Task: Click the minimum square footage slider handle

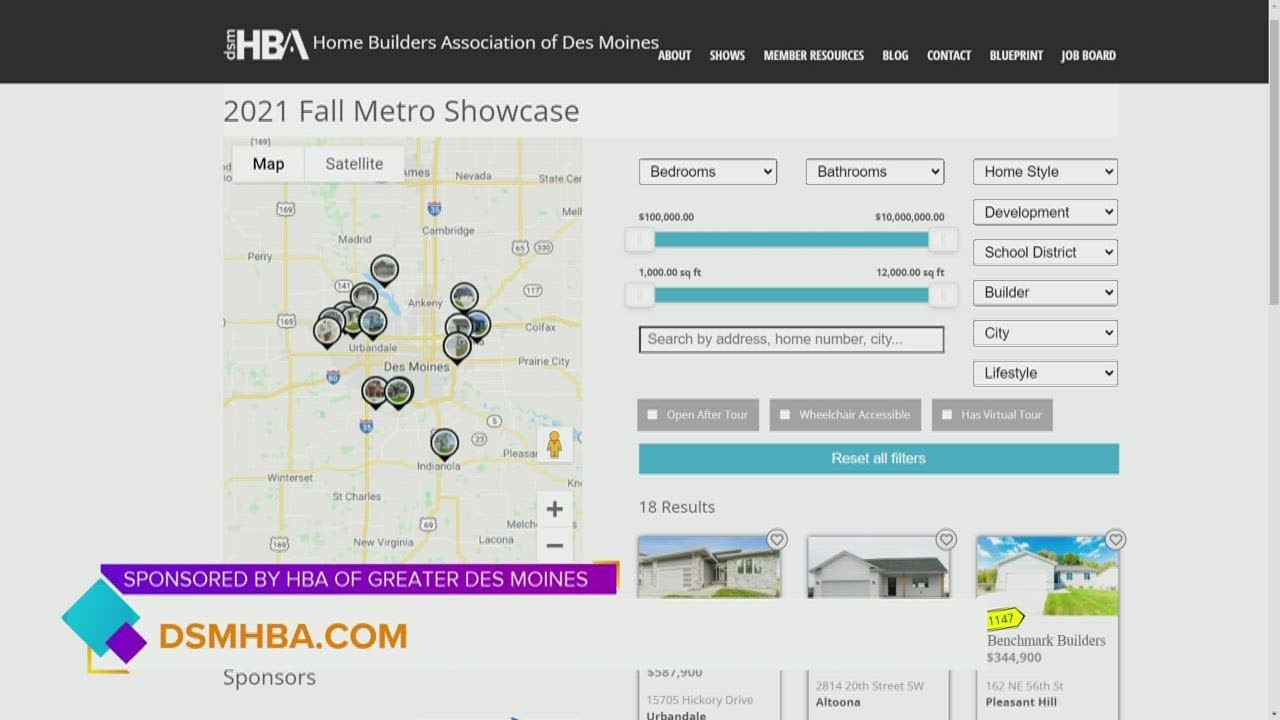Action: (x=640, y=295)
